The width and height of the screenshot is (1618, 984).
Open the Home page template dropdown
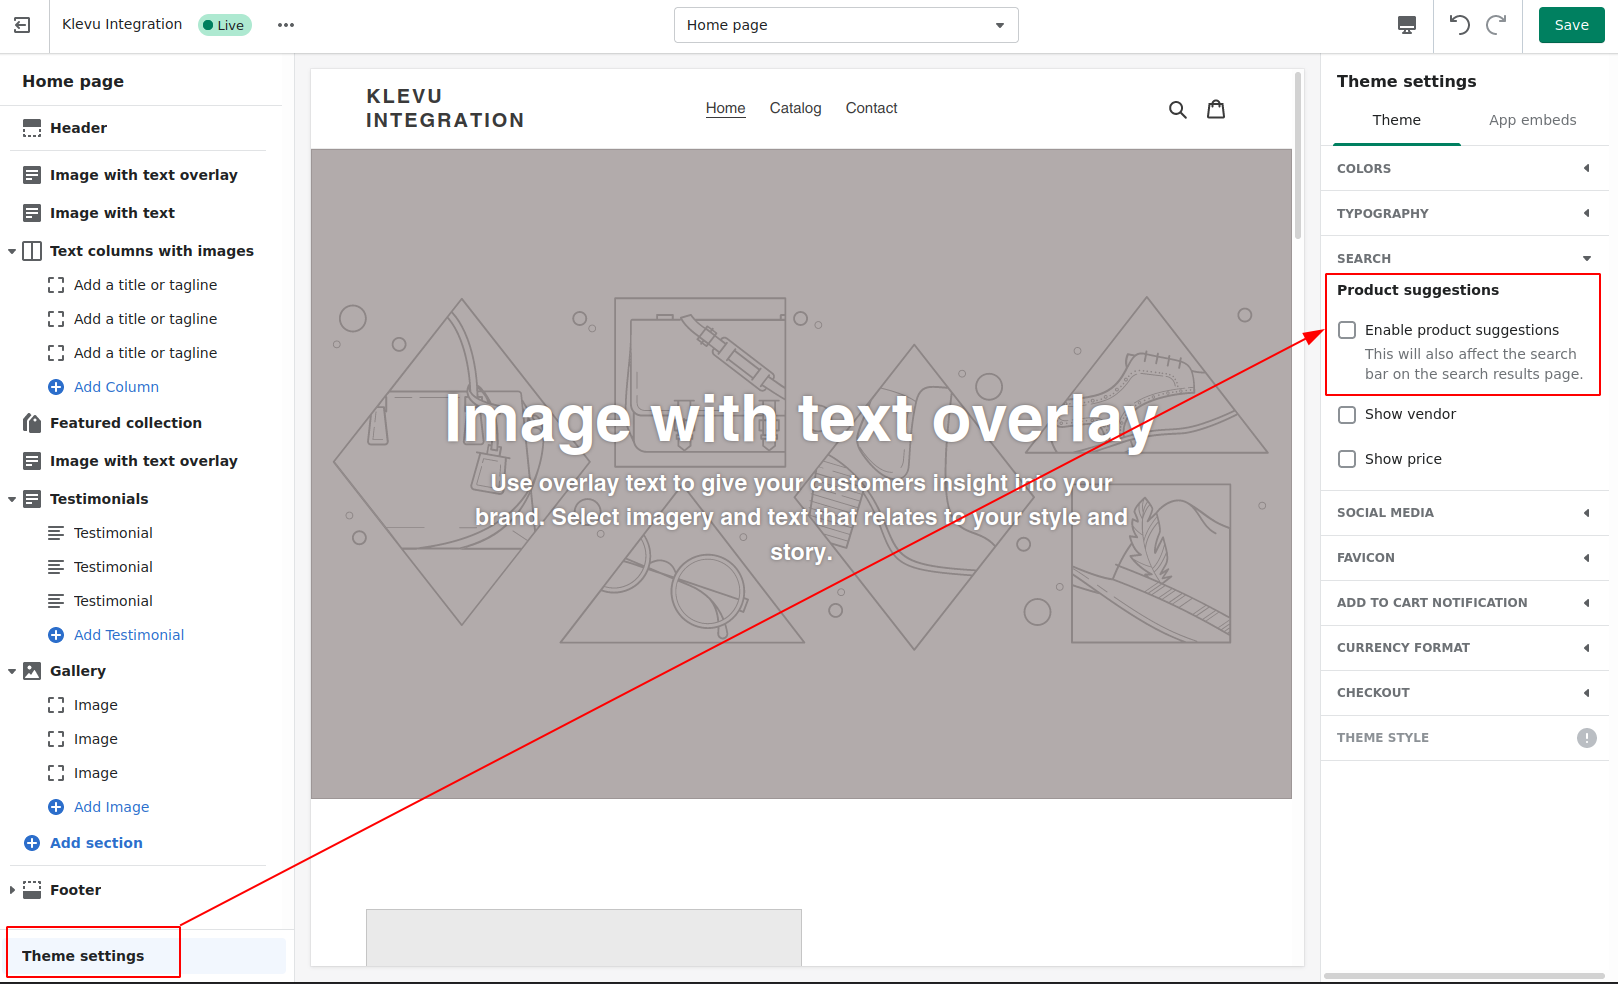click(846, 25)
